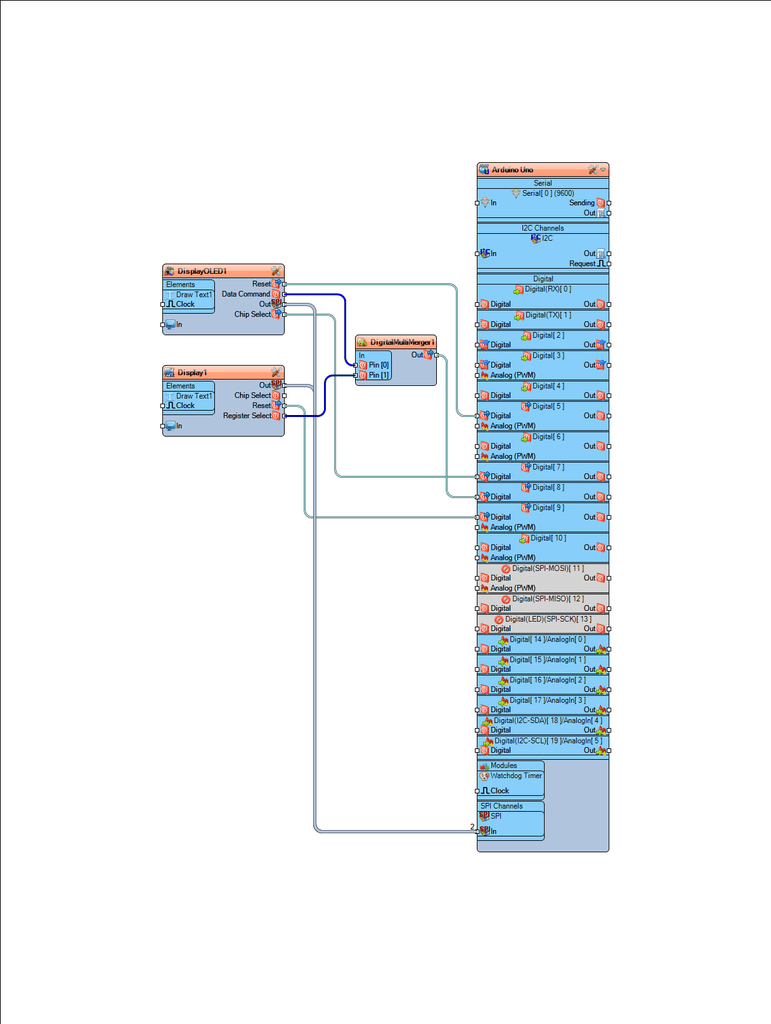
Task: Click the DigitalMultiMerger1 header icon
Action: (x=363, y=342)
